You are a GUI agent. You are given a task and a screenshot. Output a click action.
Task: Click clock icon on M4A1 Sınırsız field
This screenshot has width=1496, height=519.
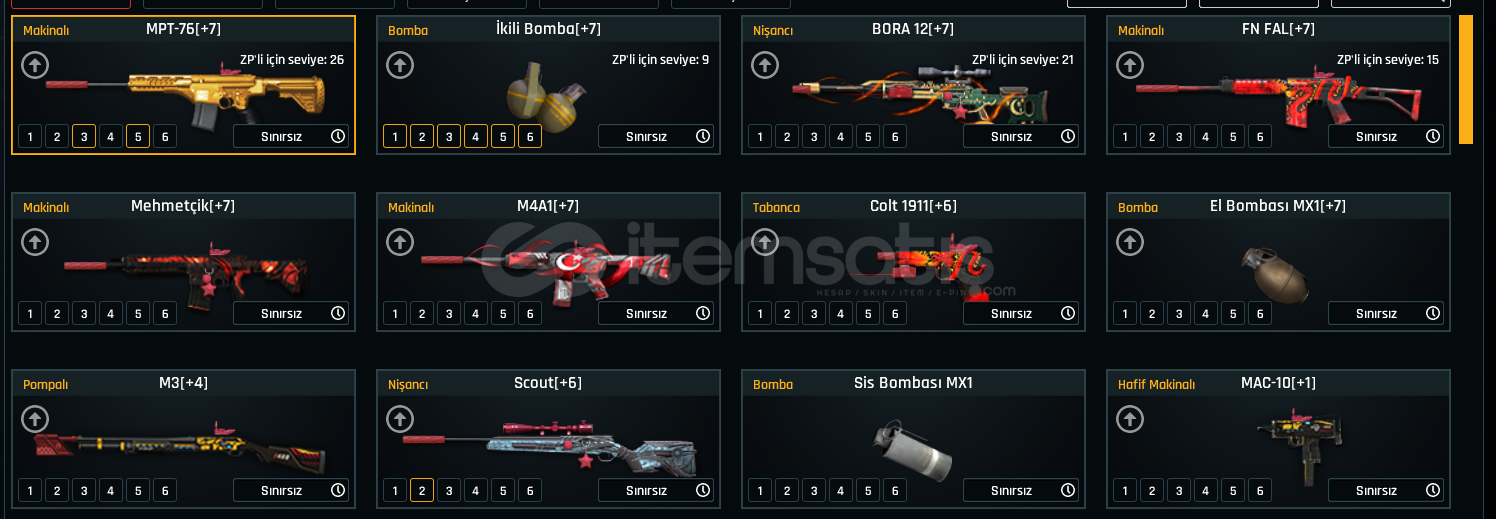coord(703,313)
